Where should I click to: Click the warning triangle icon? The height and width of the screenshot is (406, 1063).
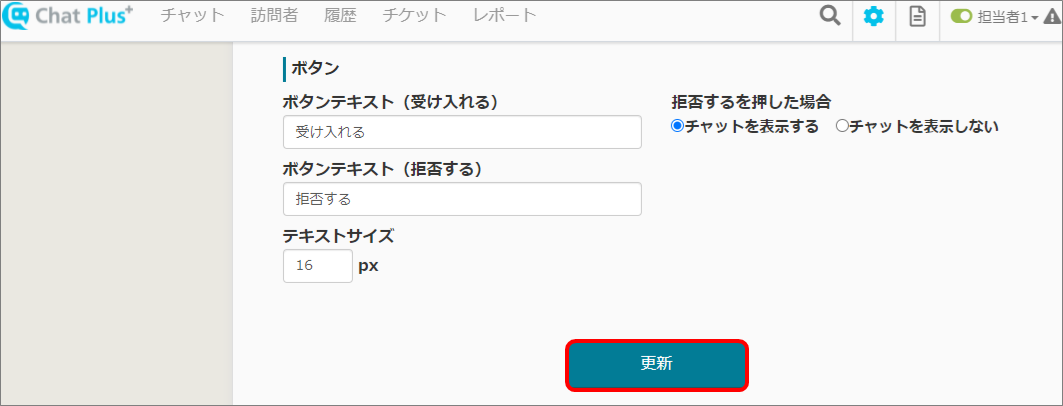coord(1054,17)
